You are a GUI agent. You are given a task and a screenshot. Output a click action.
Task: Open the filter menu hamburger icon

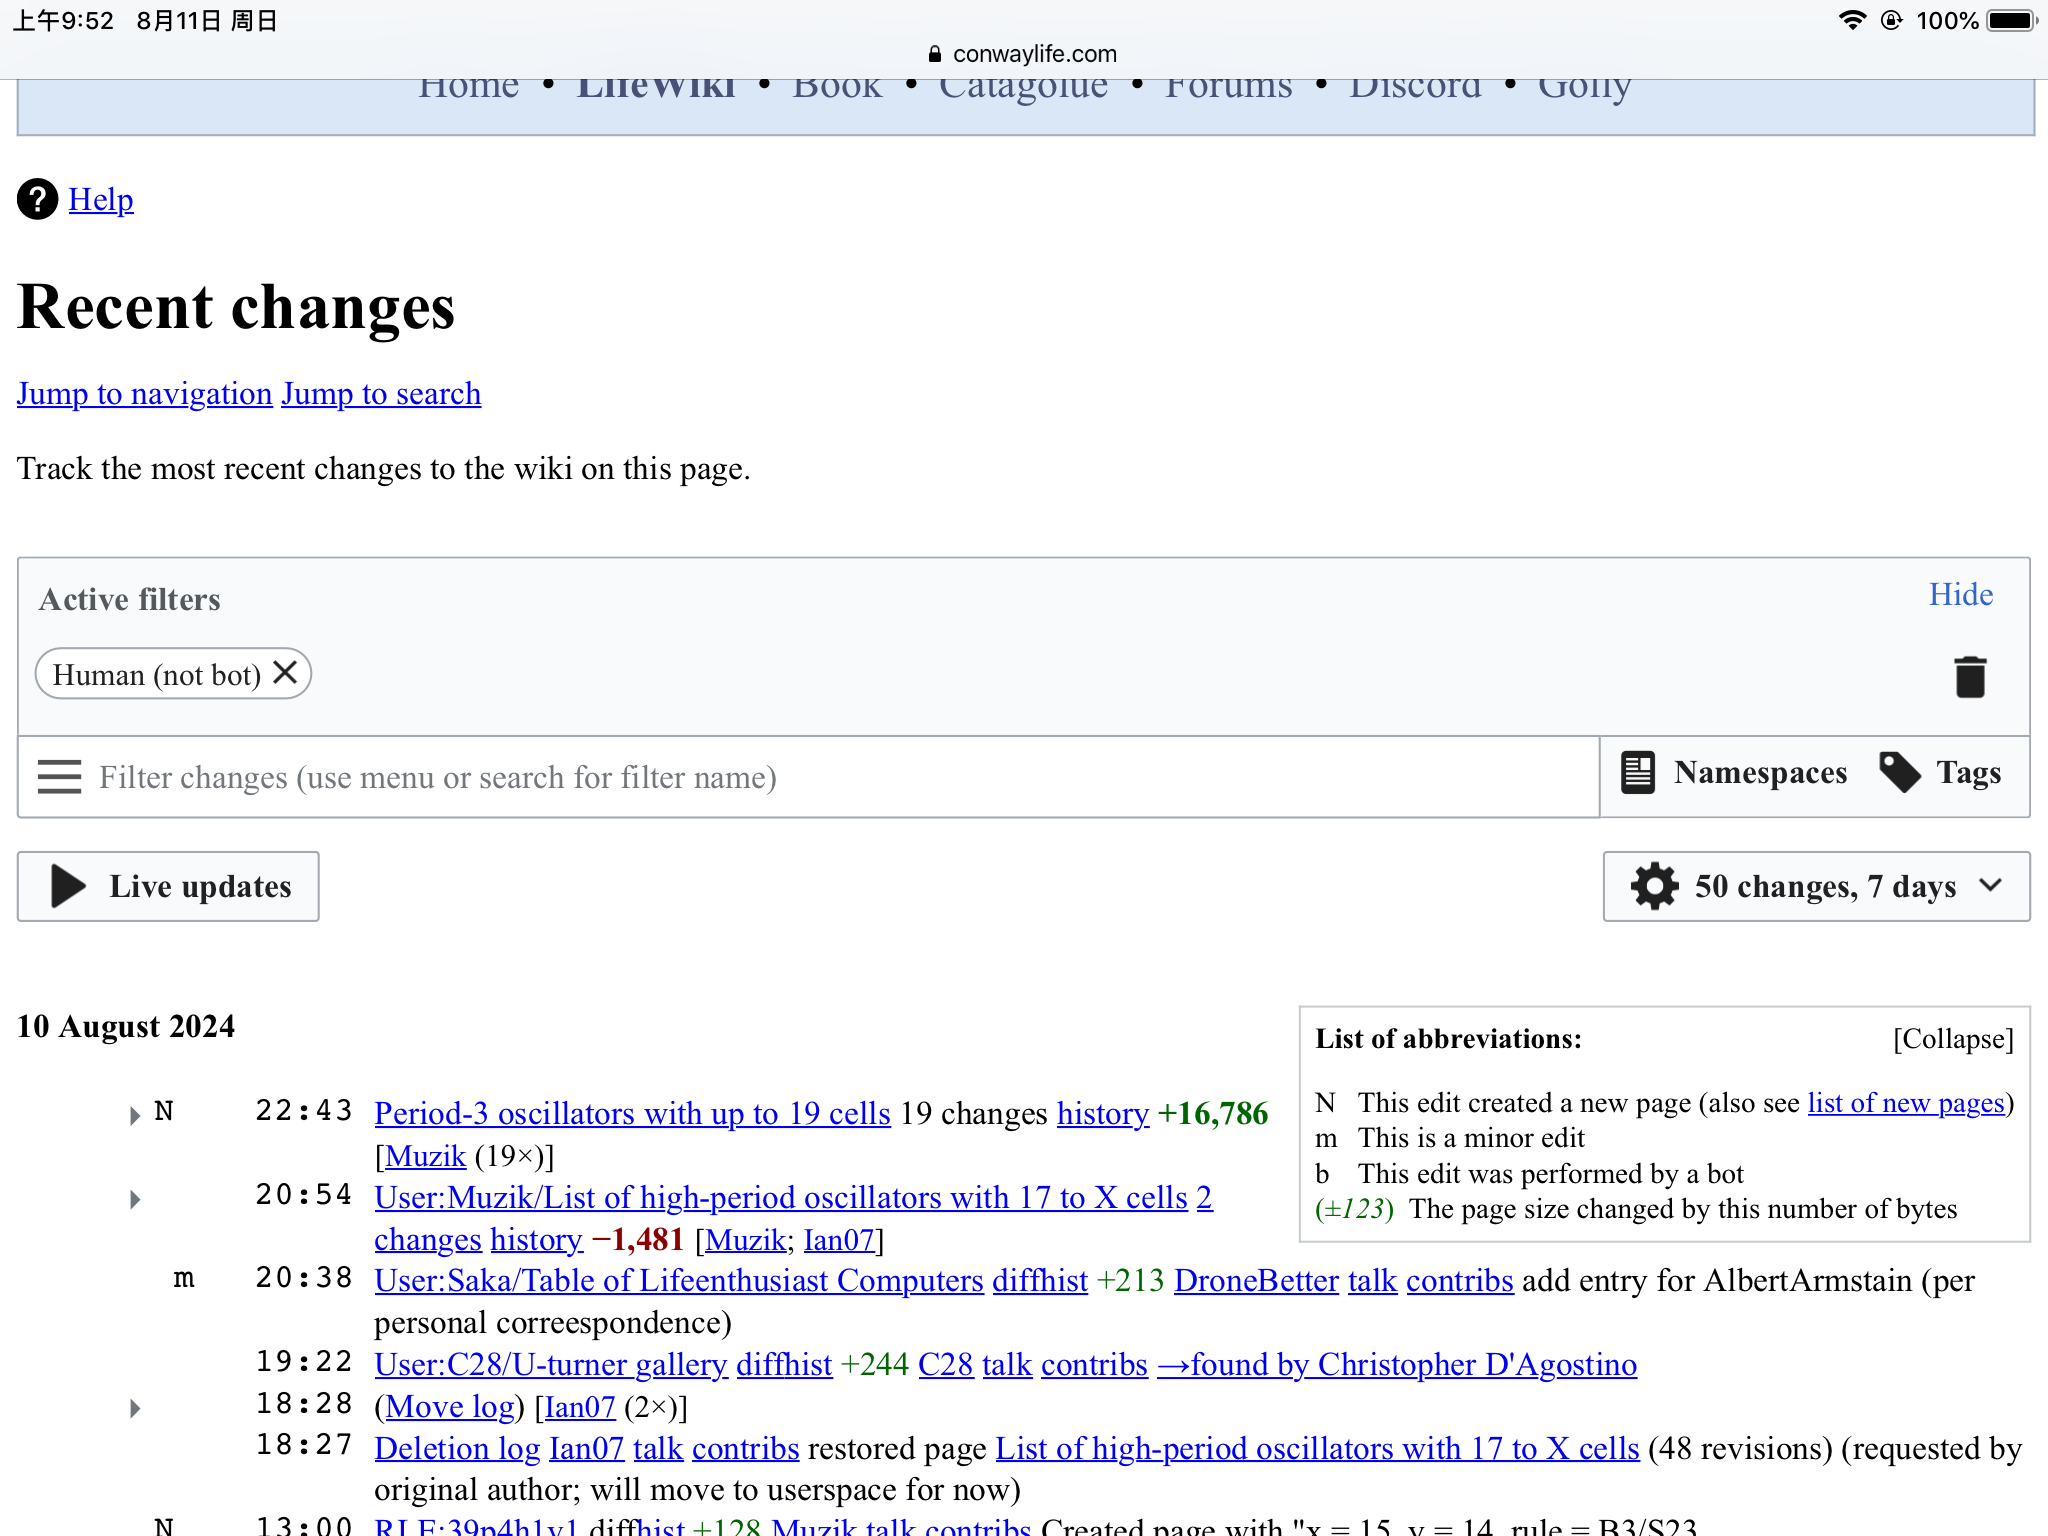(x=59, y=777)
